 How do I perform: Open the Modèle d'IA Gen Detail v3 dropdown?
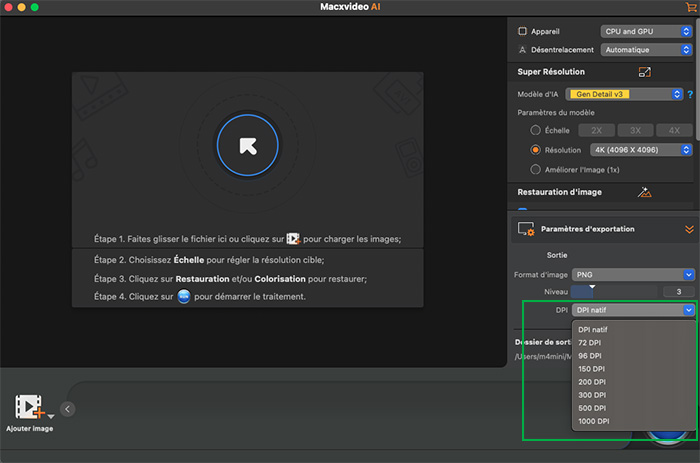pos(624,94)
